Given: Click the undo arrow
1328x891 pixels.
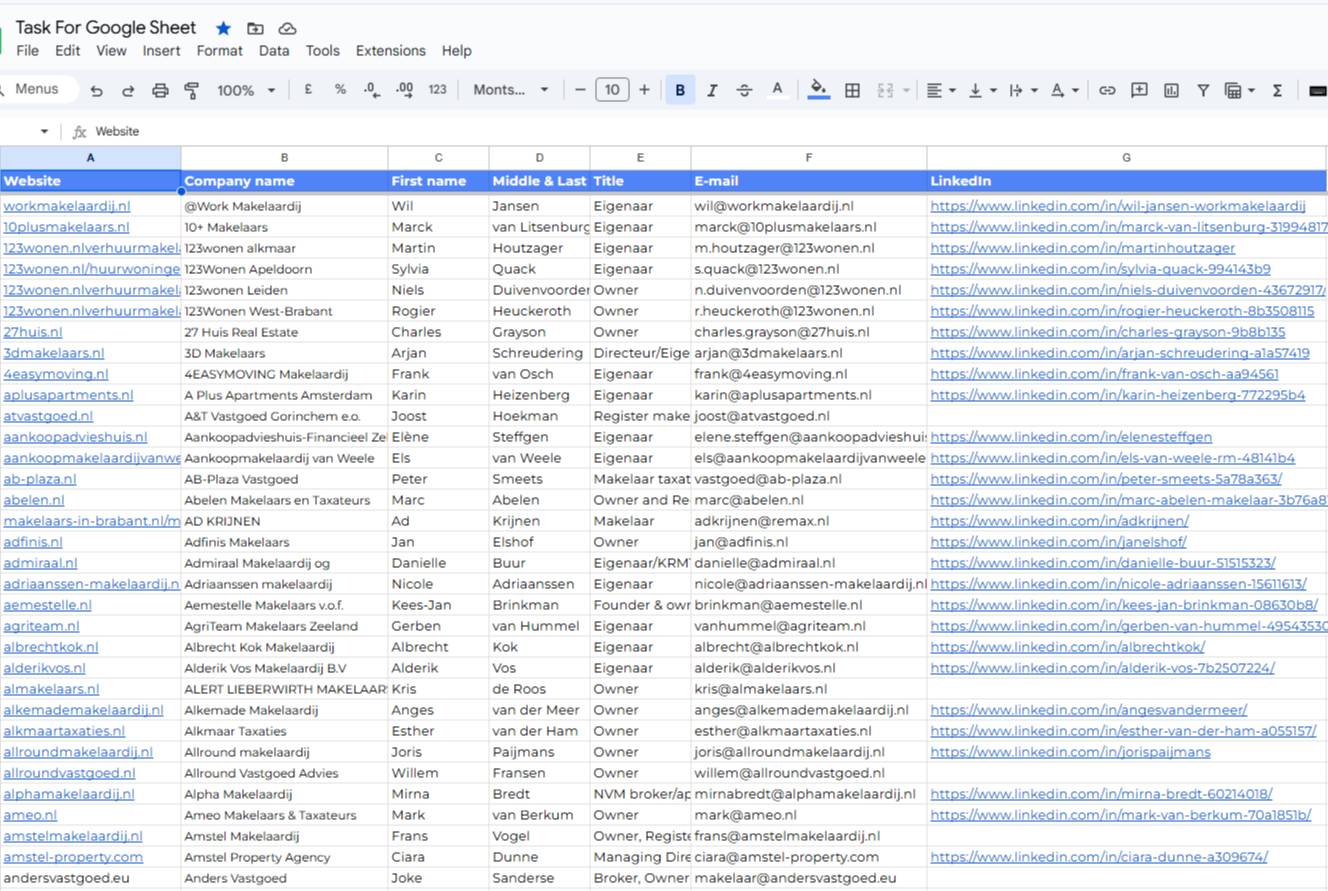Looking at the screenshot, I should pos(96,90).
